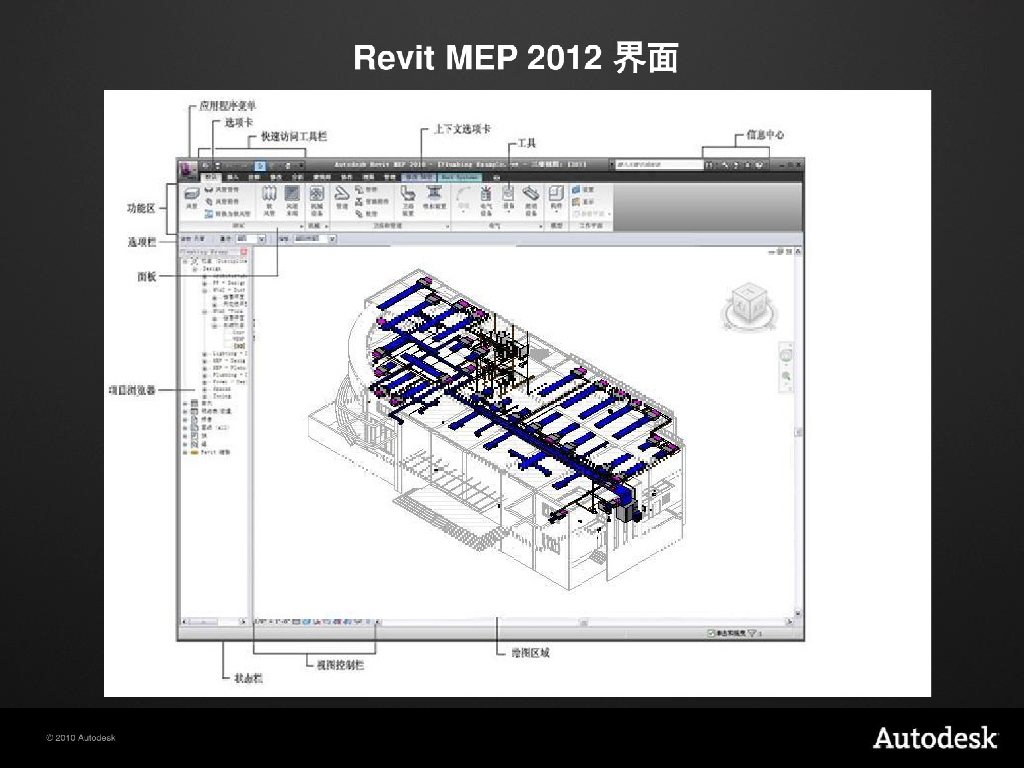Click the ViewCube navigation widget

point(746,302)
